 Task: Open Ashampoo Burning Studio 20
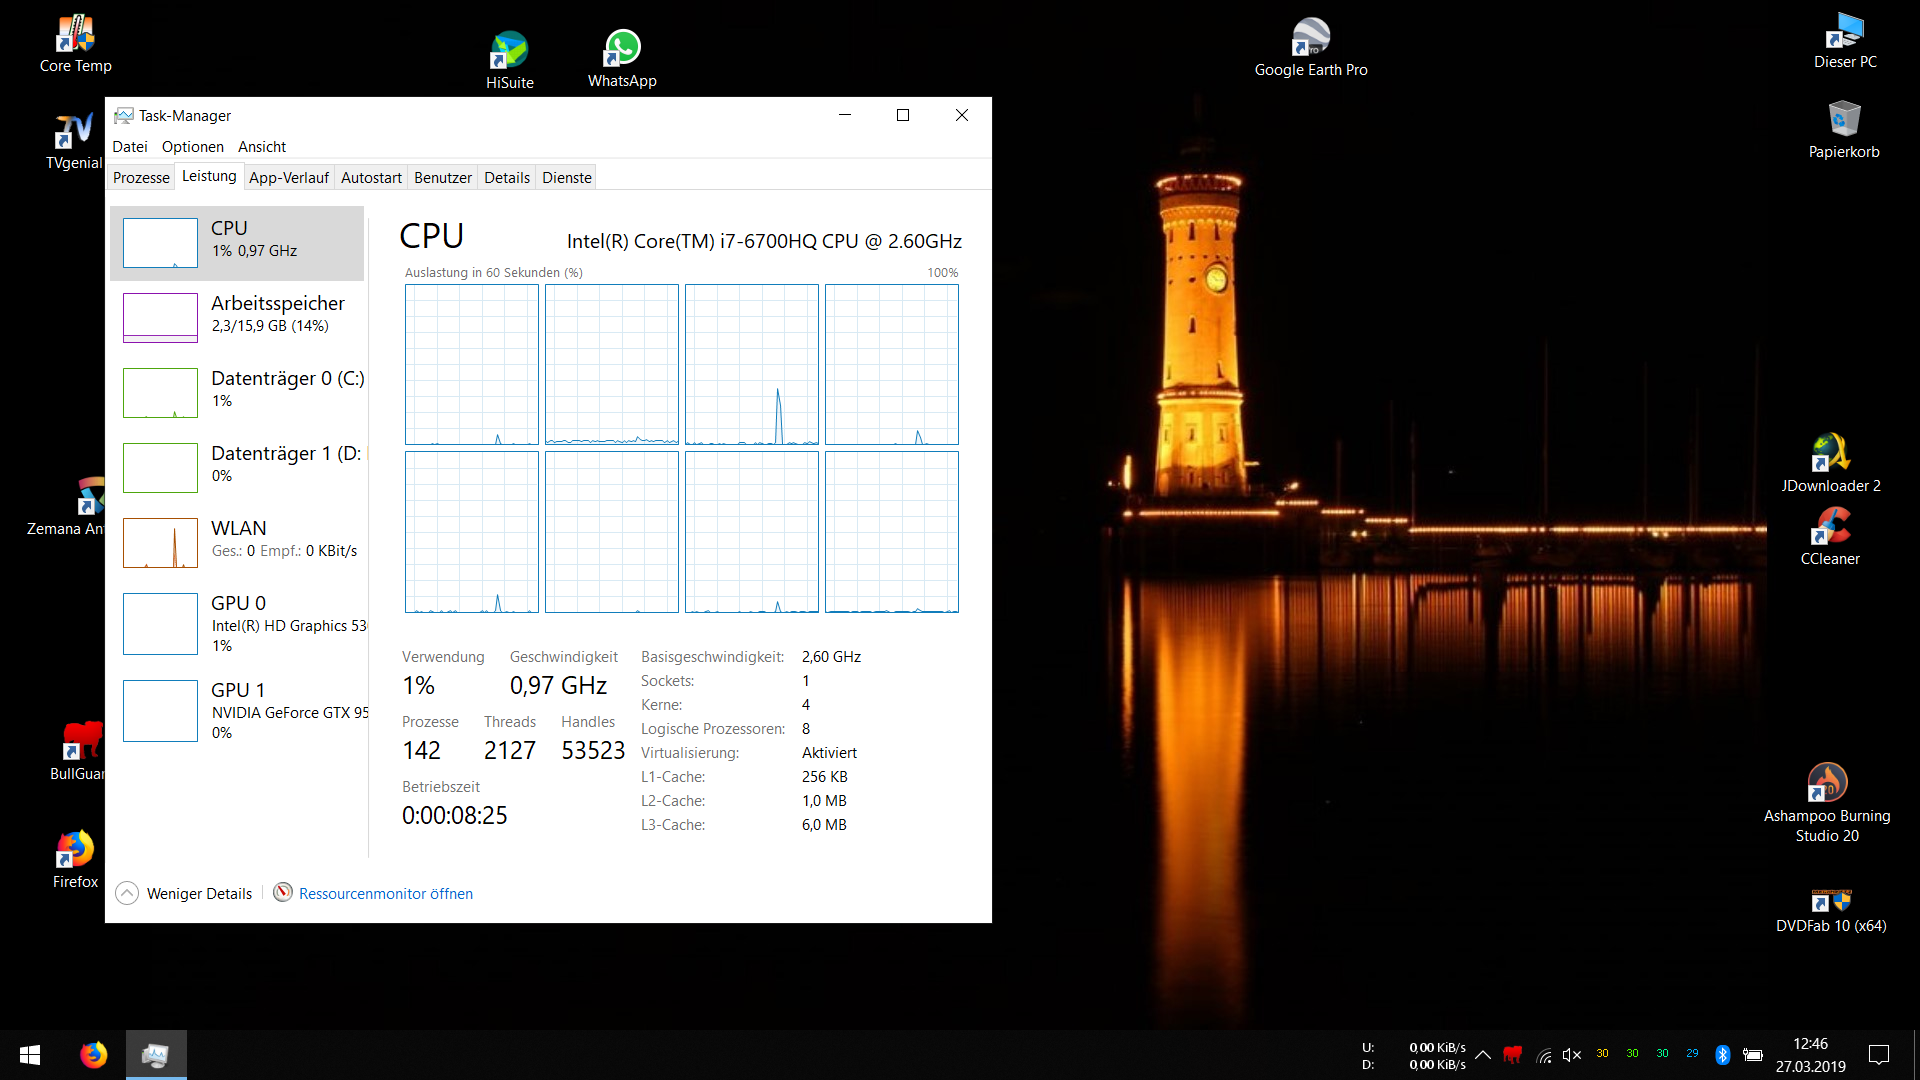[1827, 803]
